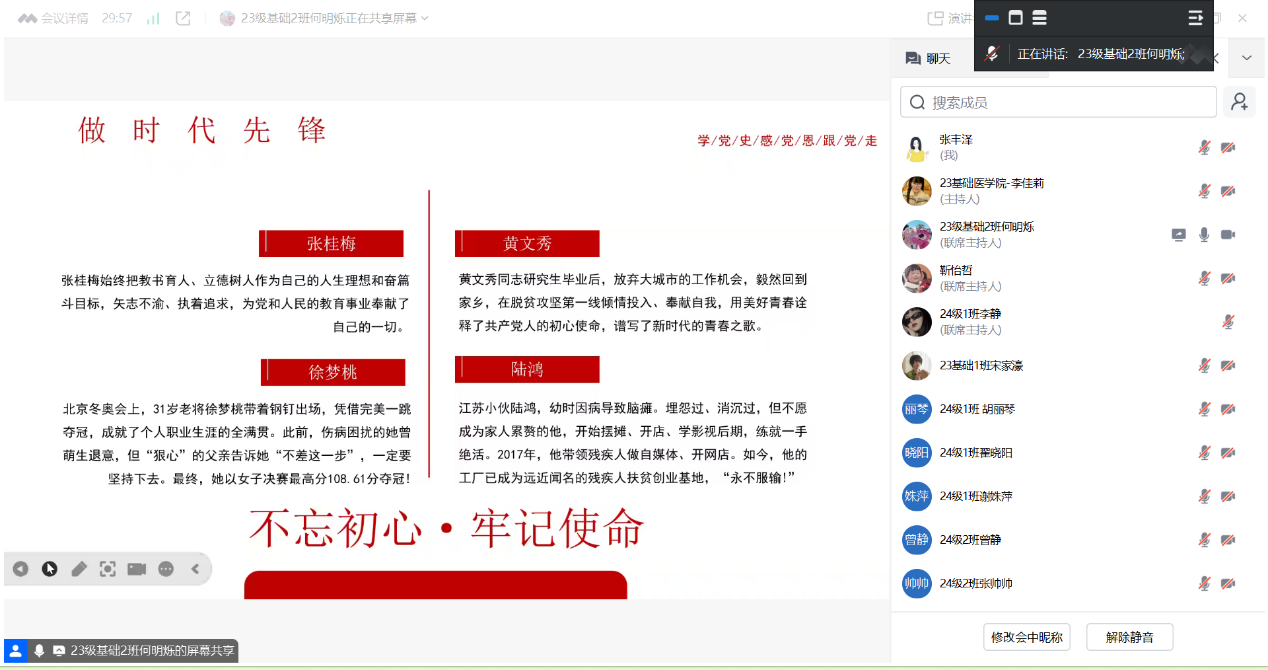Image resolution: width=1268 pixels, height=670 pixels.
Task: Expand the sharing screen title dropdown
Action: point(424,18)
